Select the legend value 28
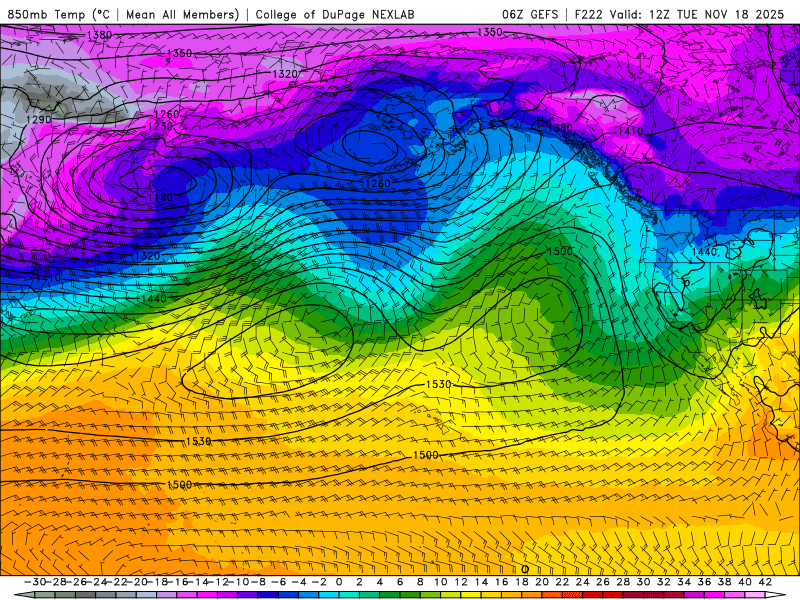This screenshot has height=600, width=800. [x=623, y=582]
